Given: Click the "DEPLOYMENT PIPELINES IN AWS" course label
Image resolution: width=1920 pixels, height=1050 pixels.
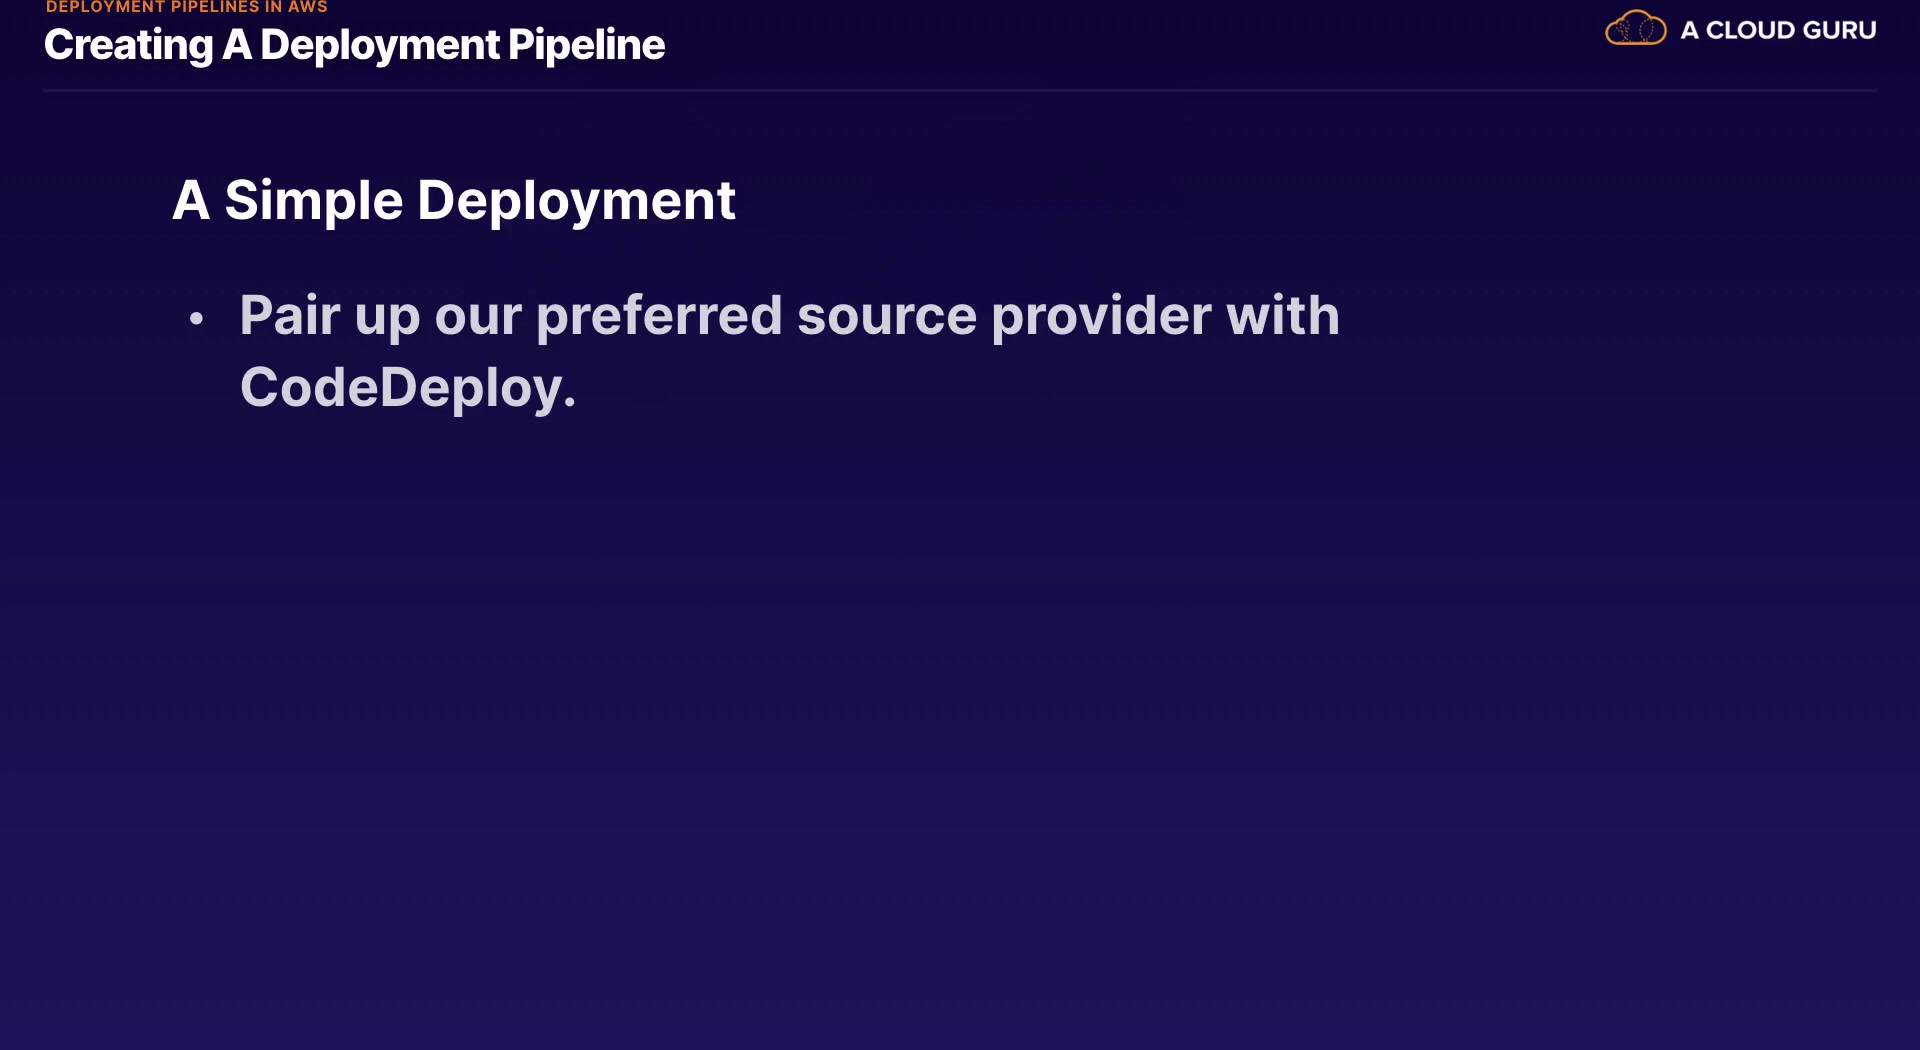Looking at the screenshot, I should (x=187, y=7).
